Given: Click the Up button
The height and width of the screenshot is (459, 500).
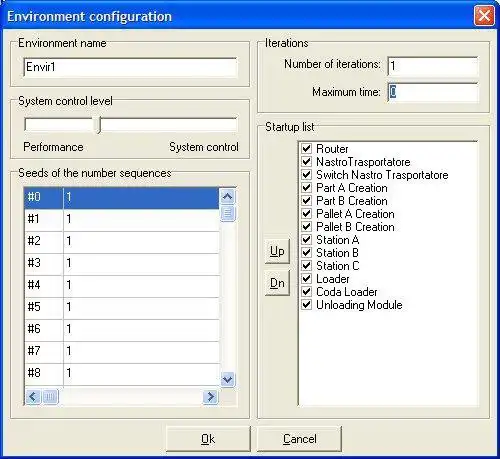Looking at the screenshot, I should point(277,251).
